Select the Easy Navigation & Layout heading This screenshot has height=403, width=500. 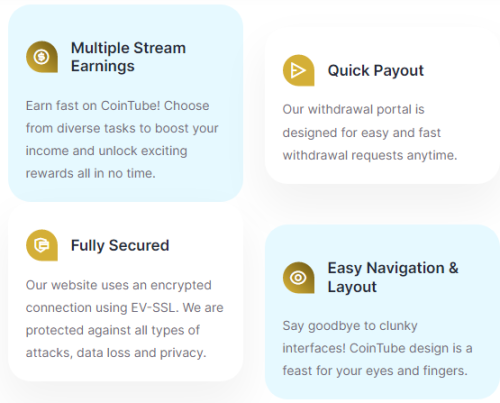[x=393, y=277]
